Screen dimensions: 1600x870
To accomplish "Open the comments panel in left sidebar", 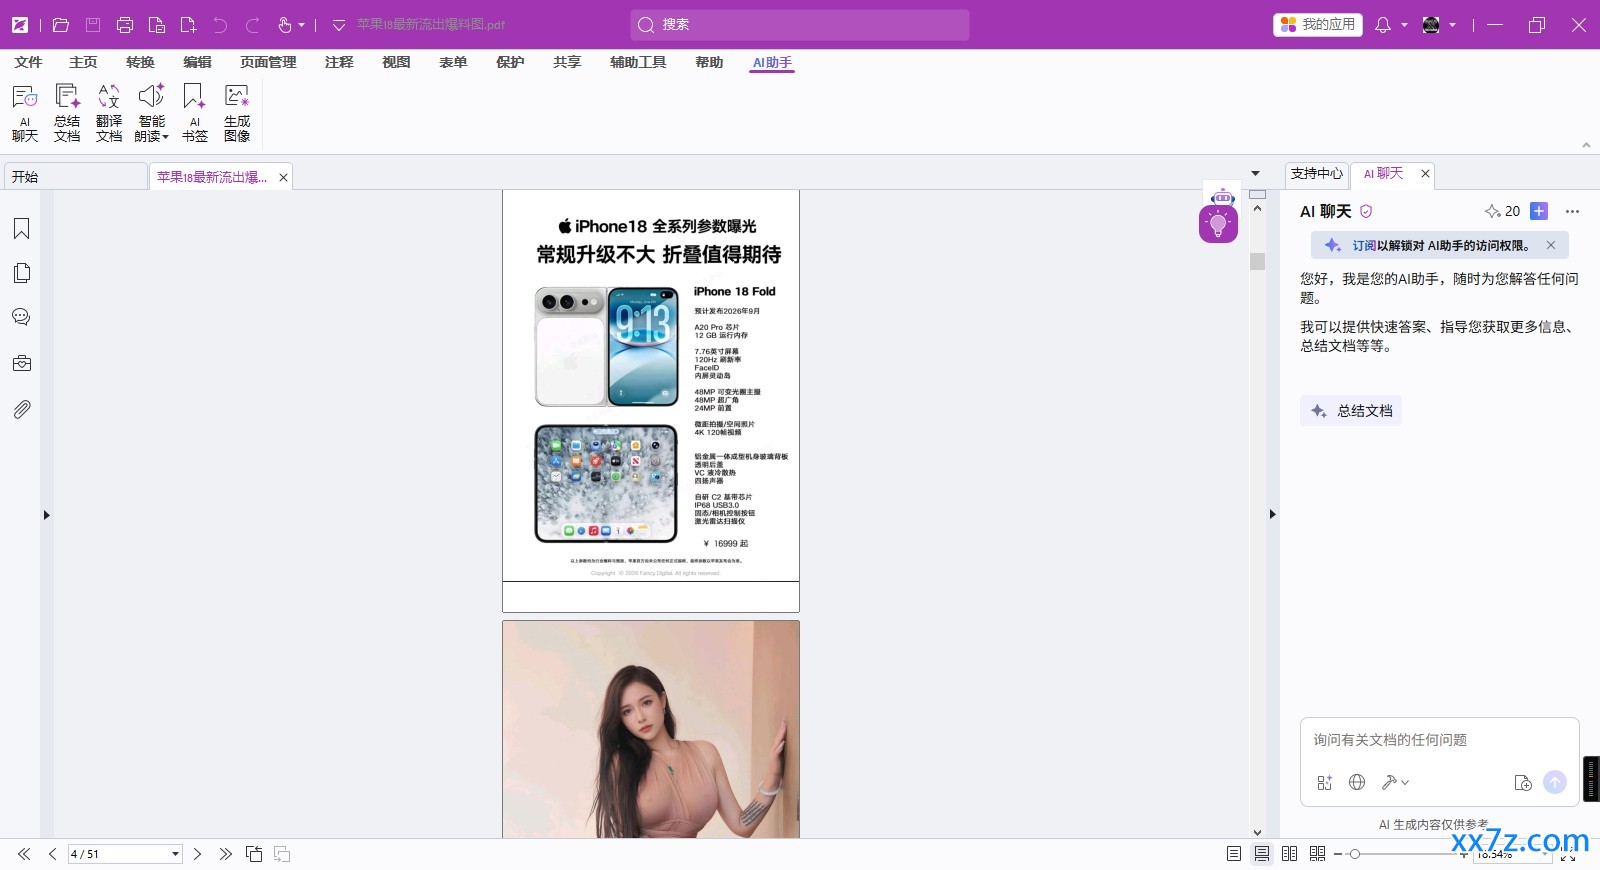I will [21, 317].
